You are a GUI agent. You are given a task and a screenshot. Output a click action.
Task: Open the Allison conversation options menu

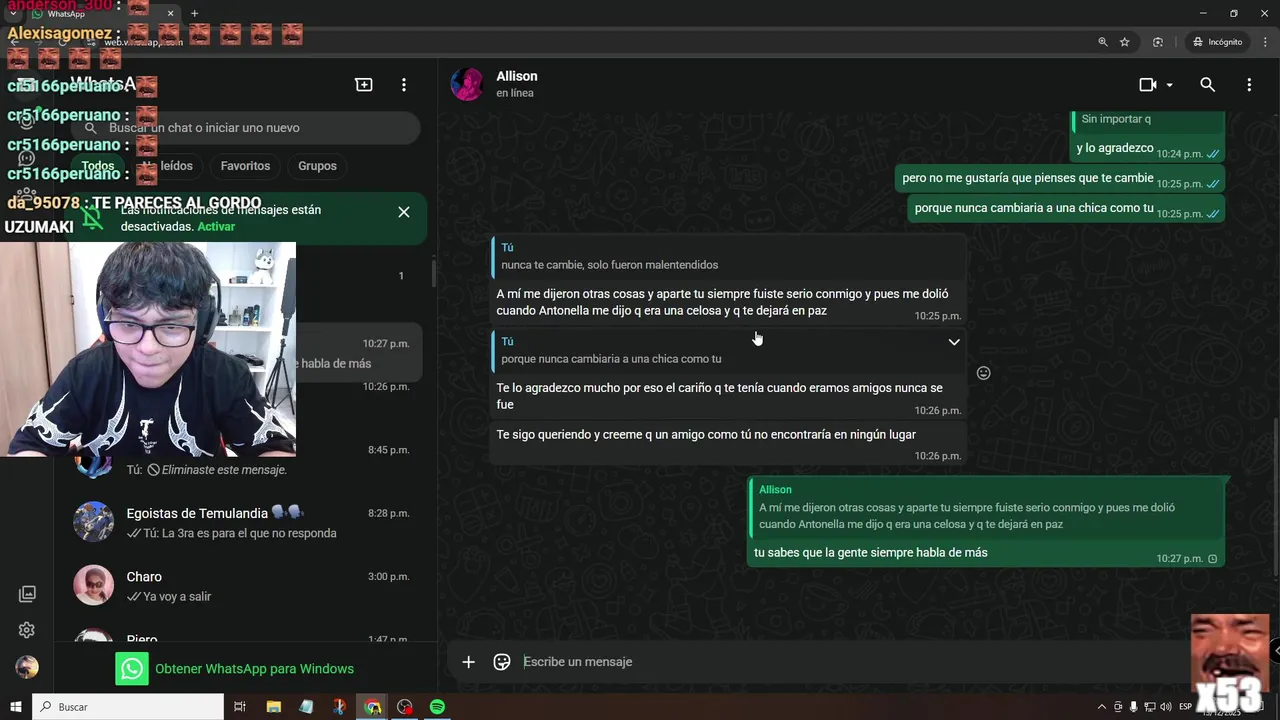[1249, 85]
